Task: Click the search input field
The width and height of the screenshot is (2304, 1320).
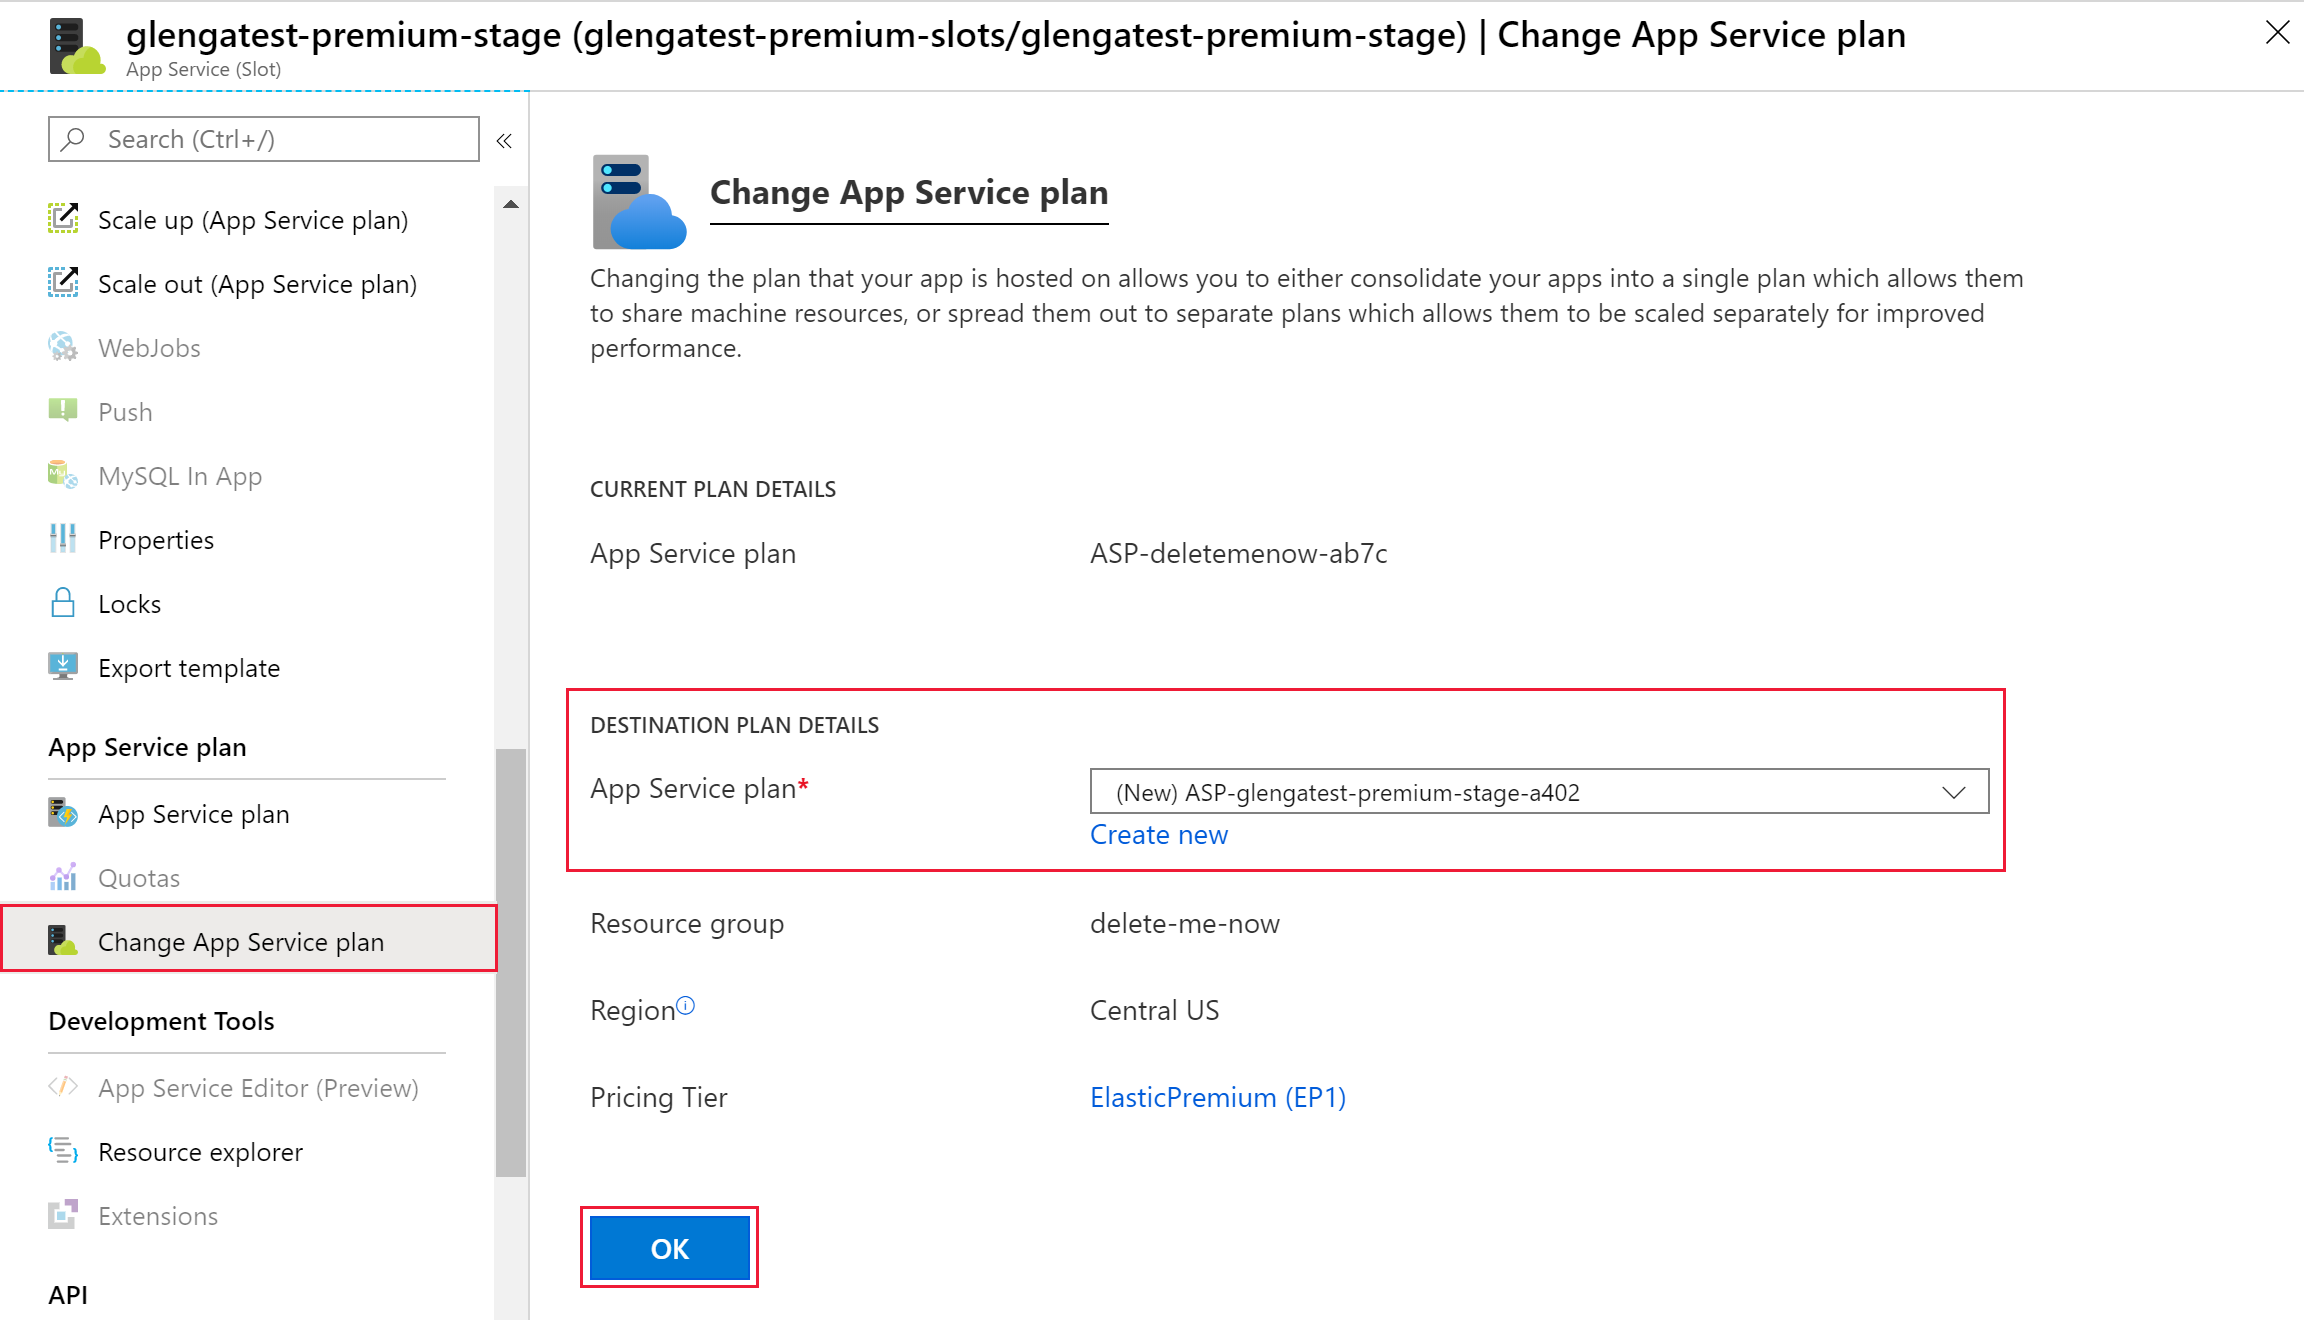Action: [261, 139]
